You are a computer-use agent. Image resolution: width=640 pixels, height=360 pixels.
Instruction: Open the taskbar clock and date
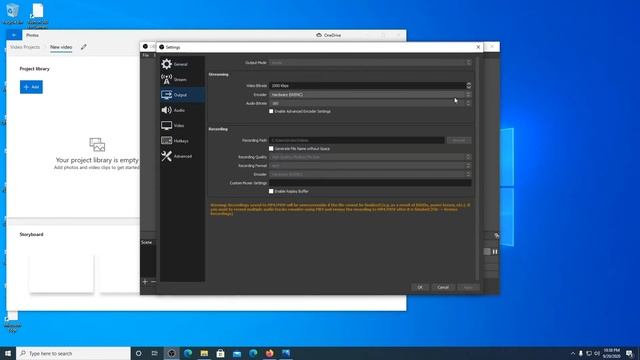[x=611, y=353]
